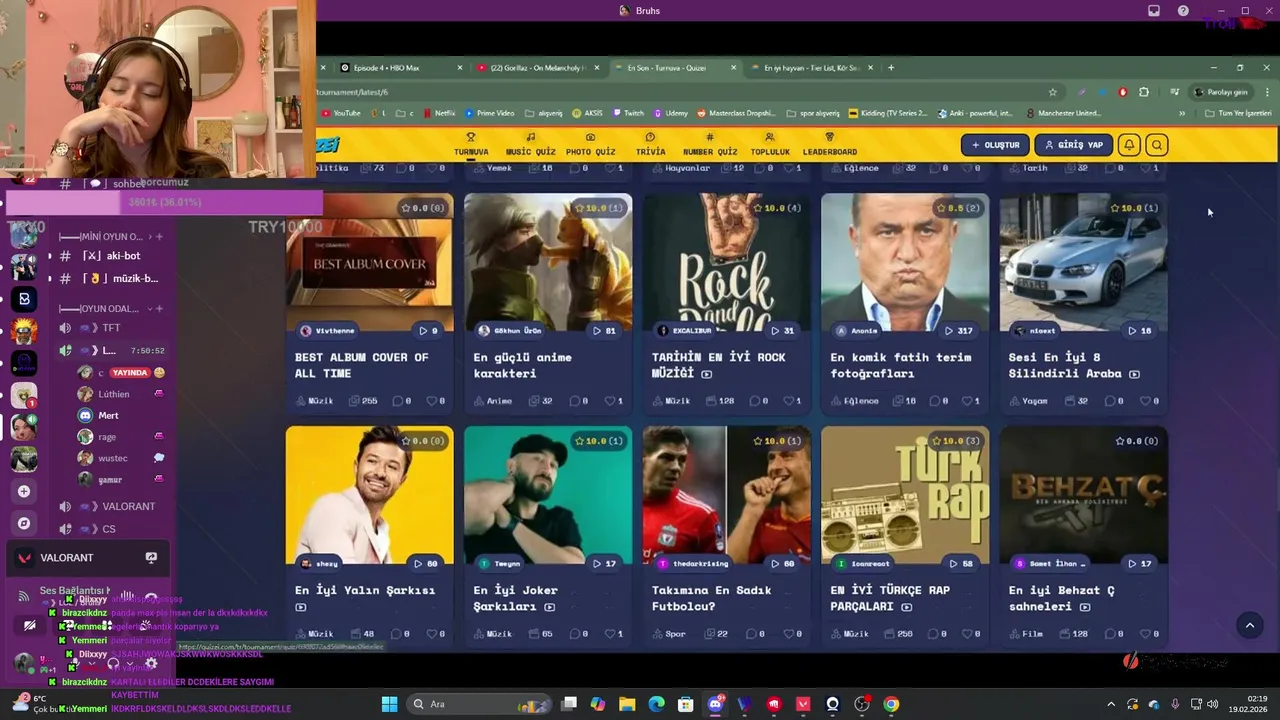Open En İyi Joker Şarkıları title
This screenshot has height=720, width=1280.
tap(516, 598)
